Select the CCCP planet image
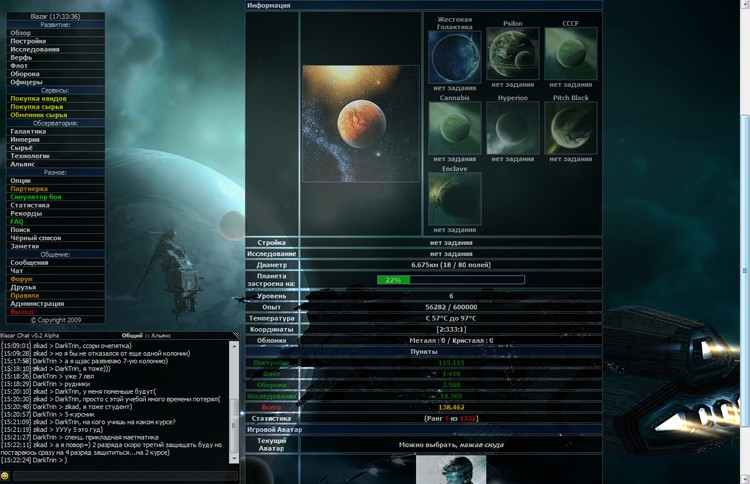The image size is (750, 484). (x=570, y=54)
